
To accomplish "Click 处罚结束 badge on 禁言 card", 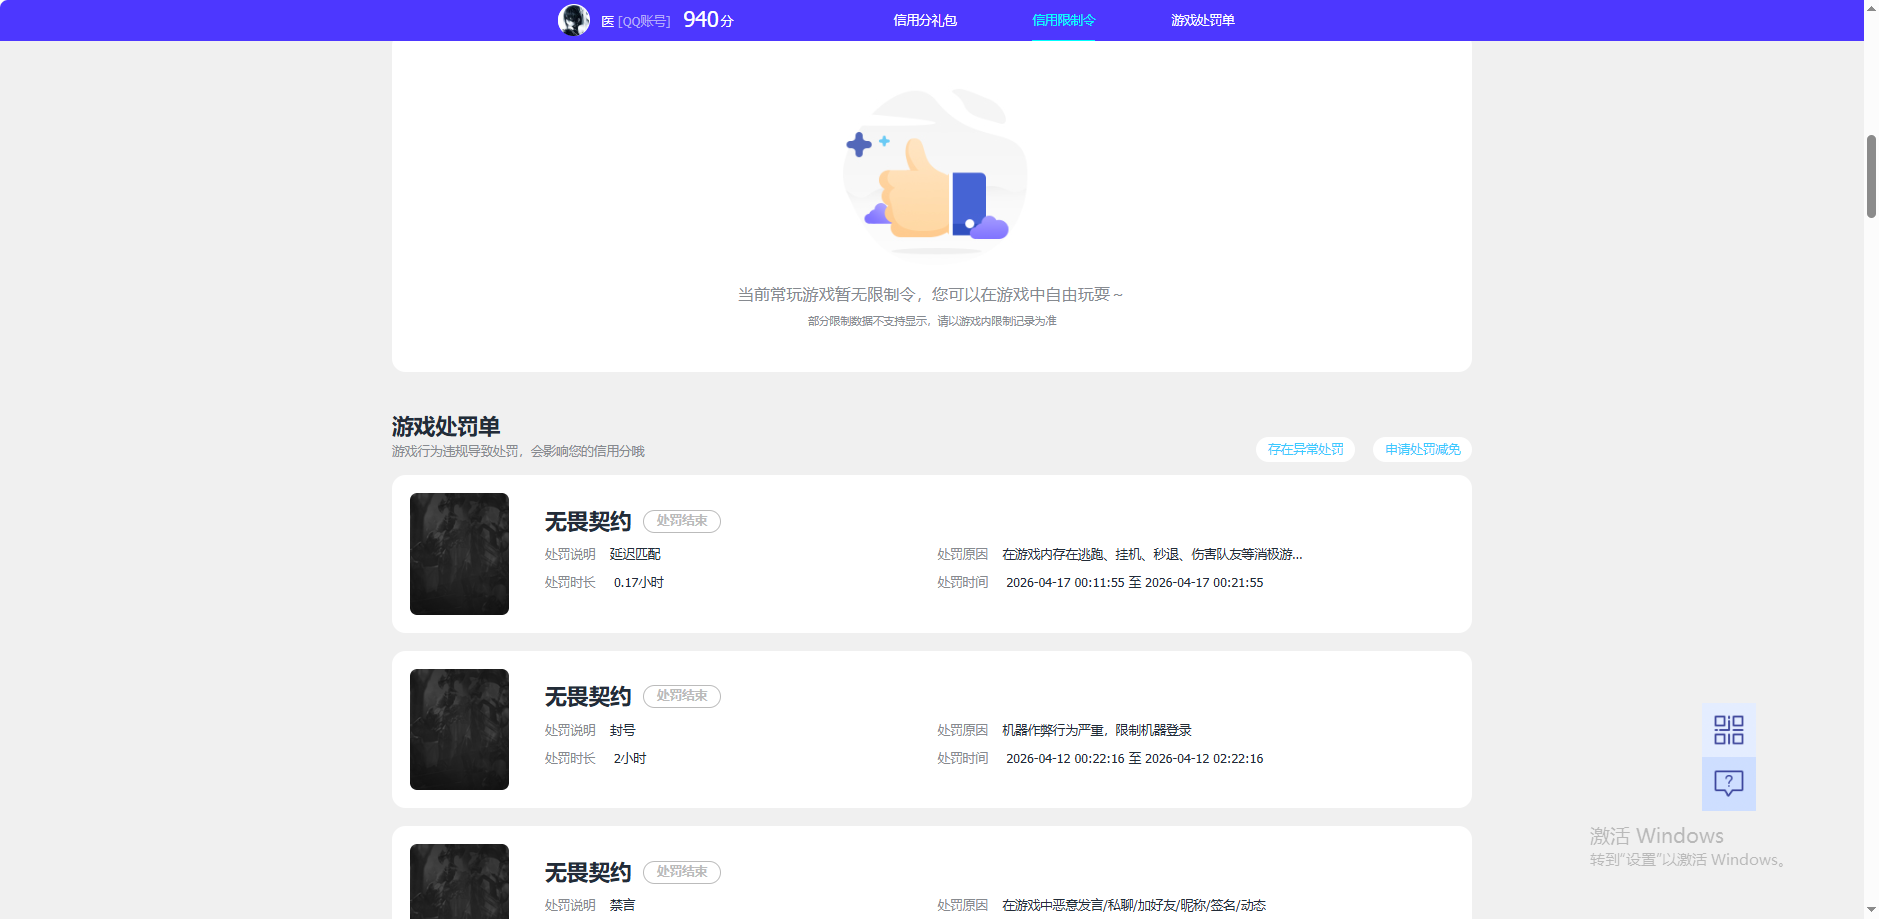I will 682,872.
